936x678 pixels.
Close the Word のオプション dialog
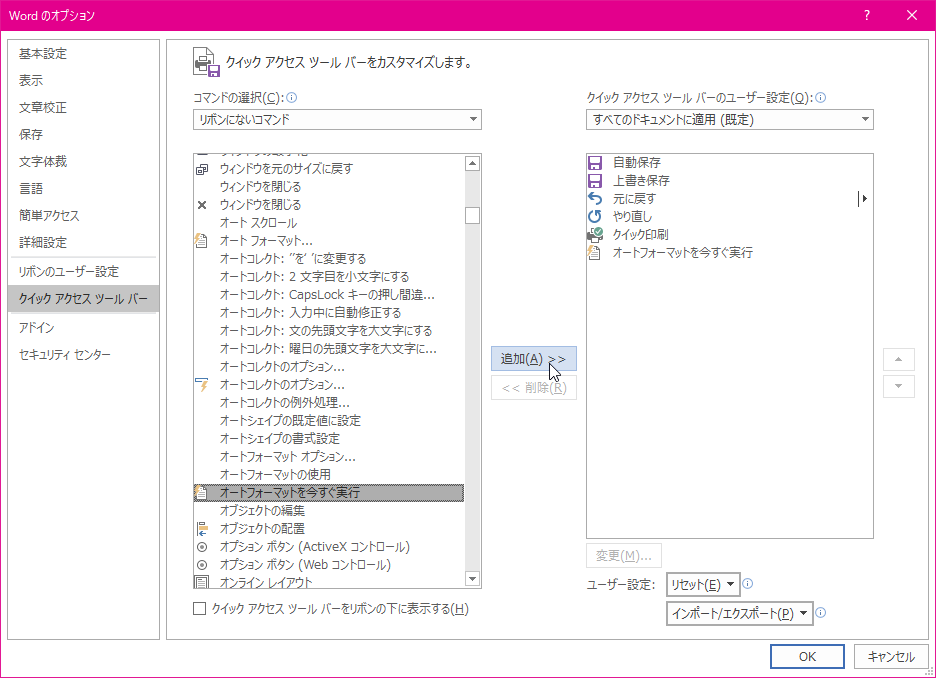tap(912, 16)
